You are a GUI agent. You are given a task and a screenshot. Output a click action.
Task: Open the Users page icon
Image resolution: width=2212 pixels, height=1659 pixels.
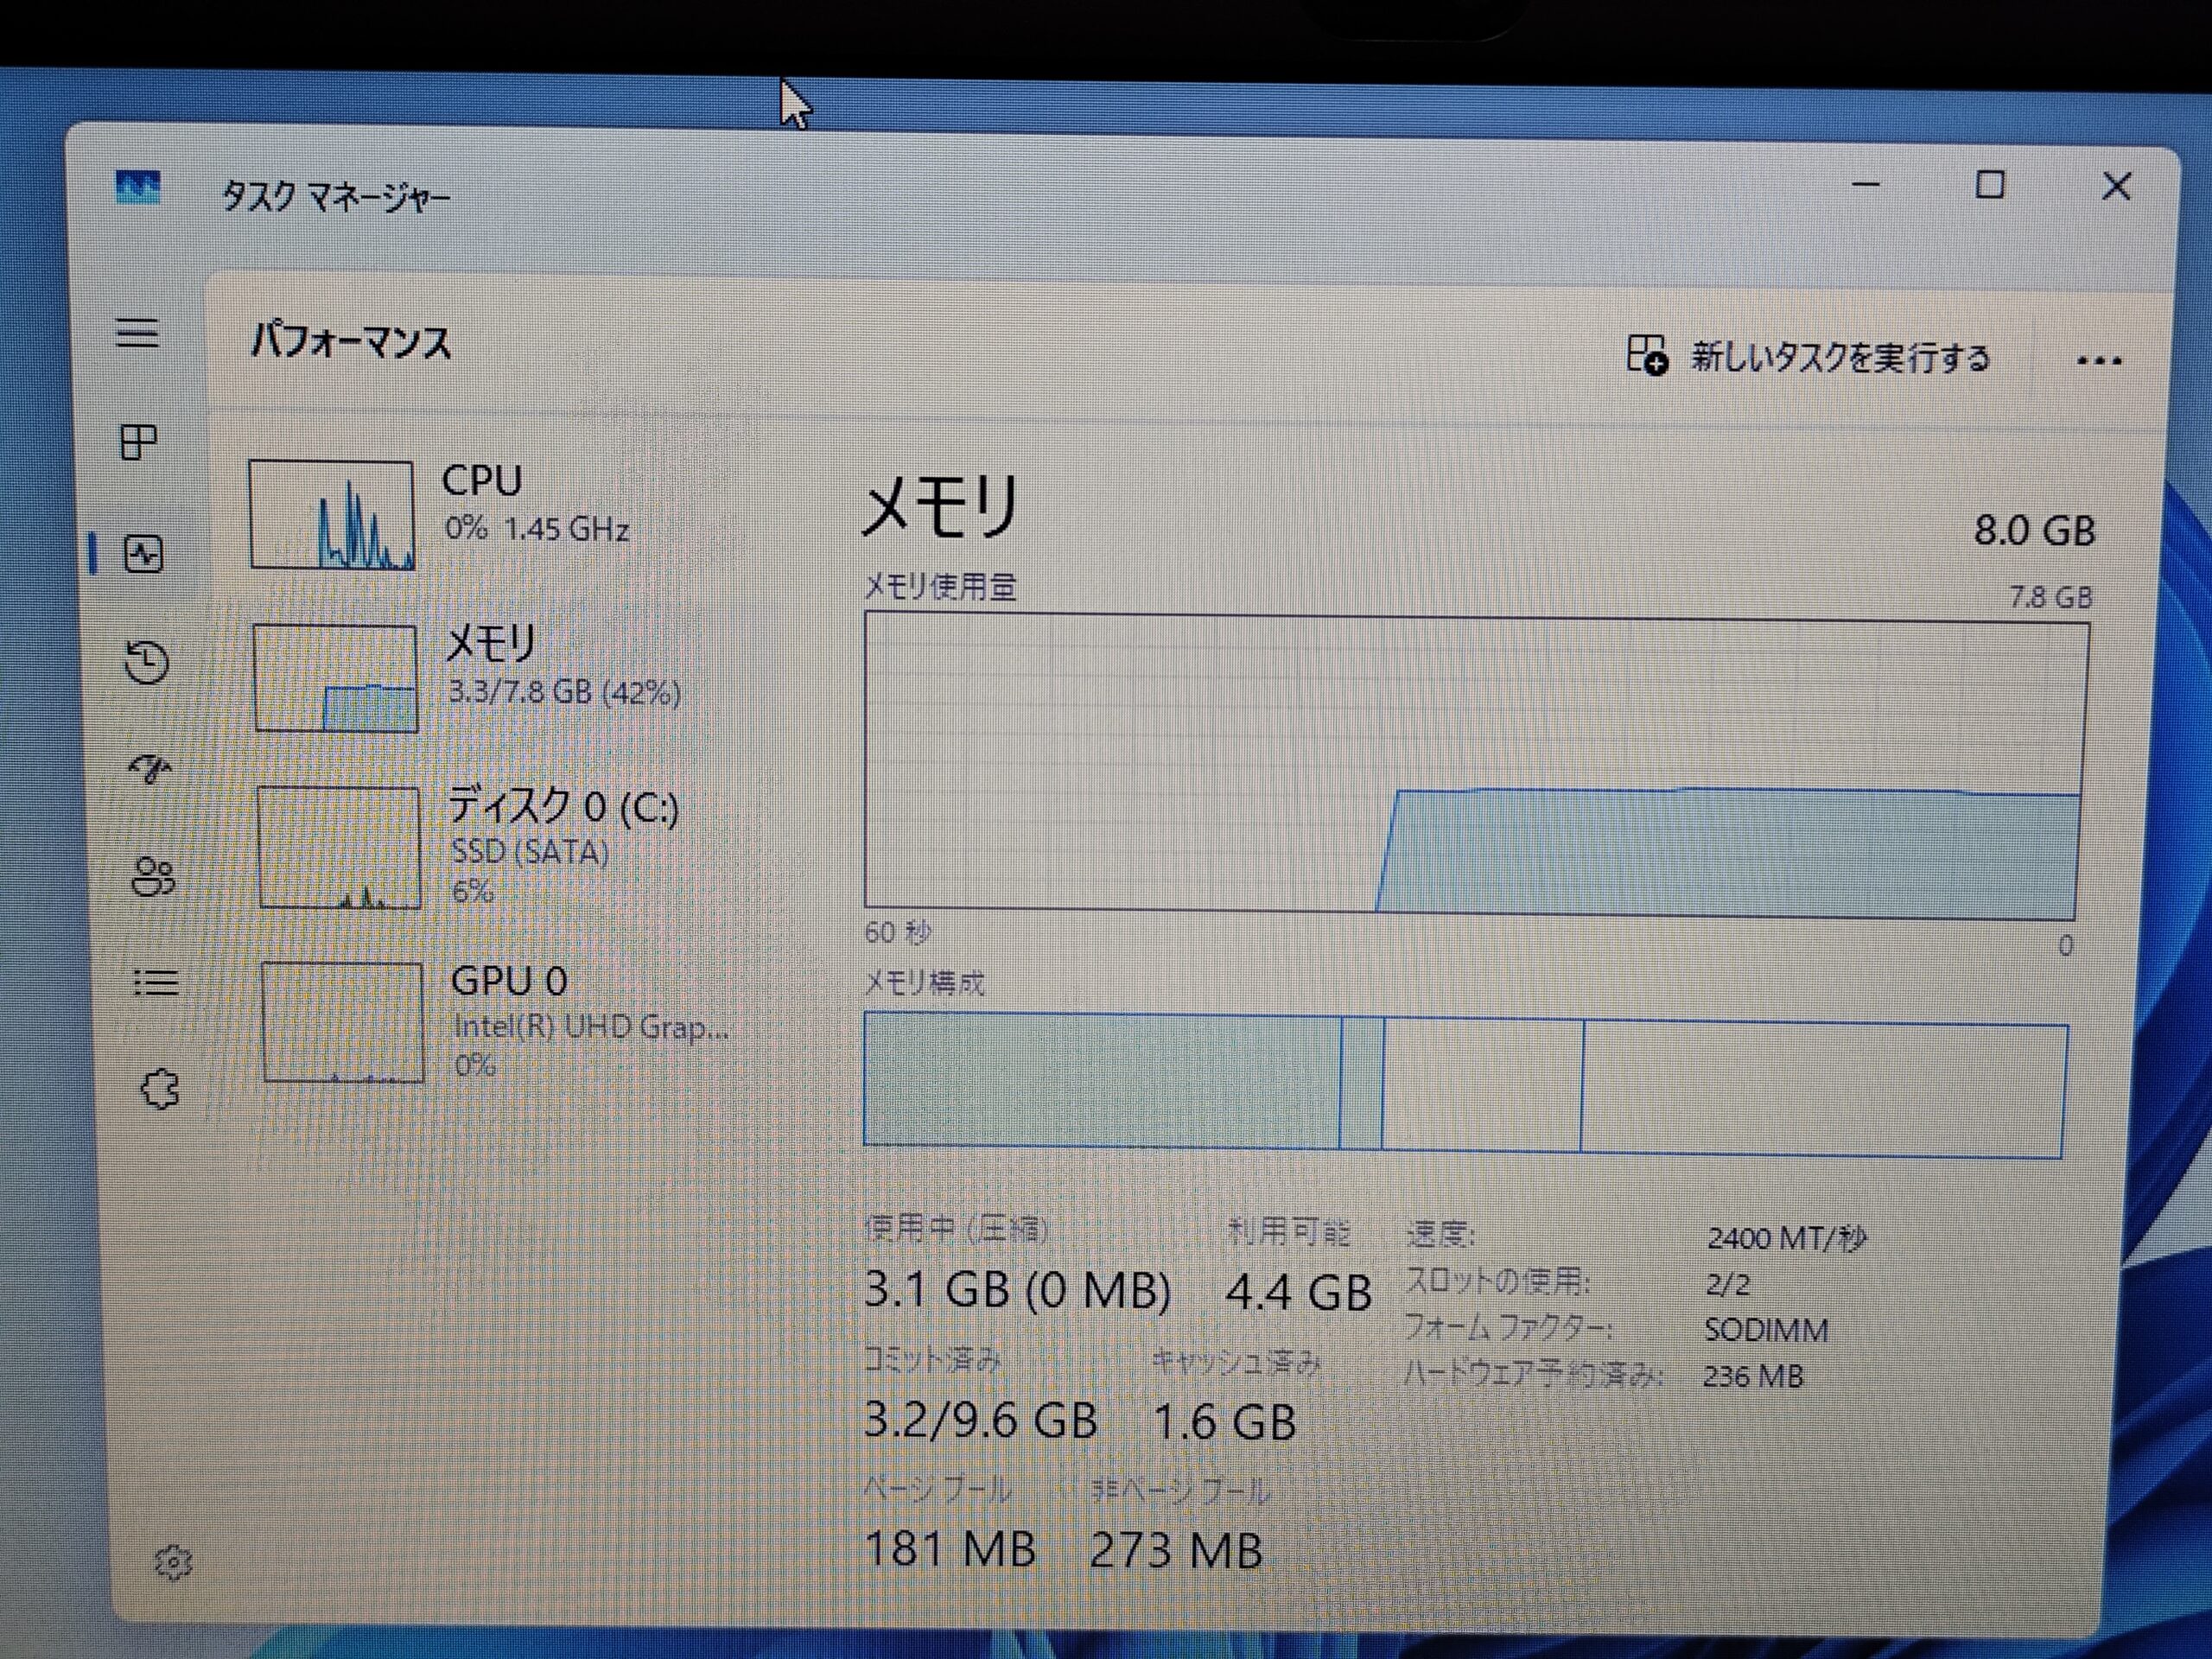[153, 877]
